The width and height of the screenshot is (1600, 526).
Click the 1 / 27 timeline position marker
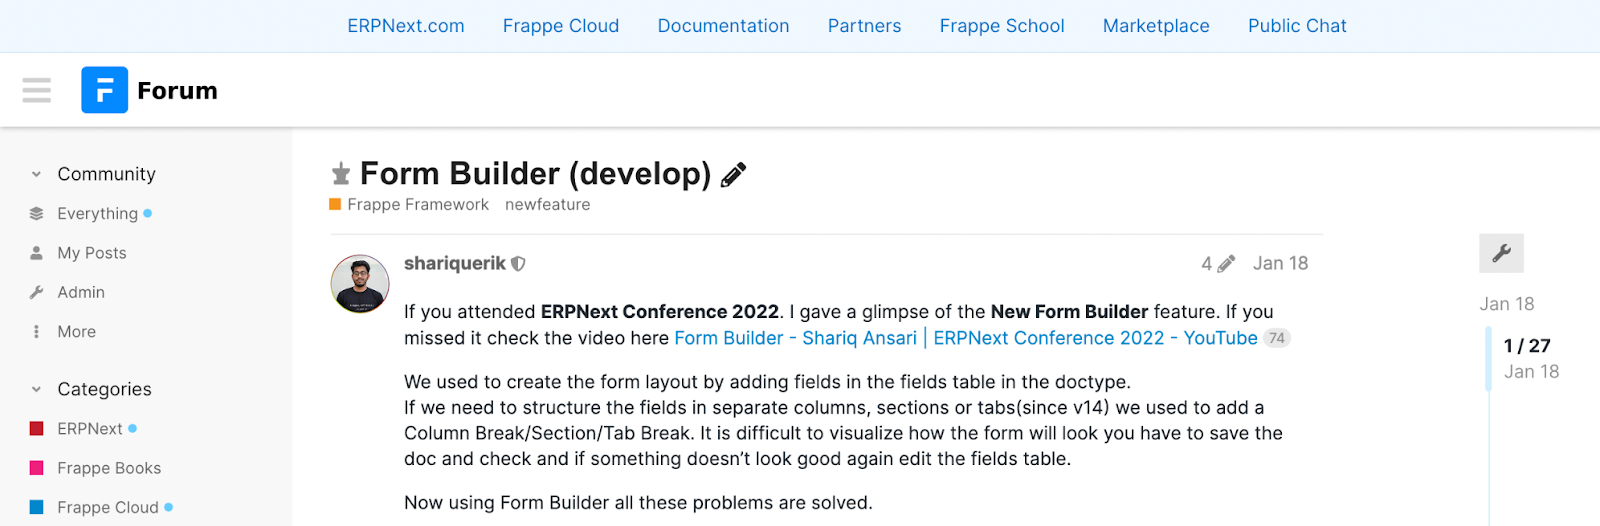pos(1527,346)
